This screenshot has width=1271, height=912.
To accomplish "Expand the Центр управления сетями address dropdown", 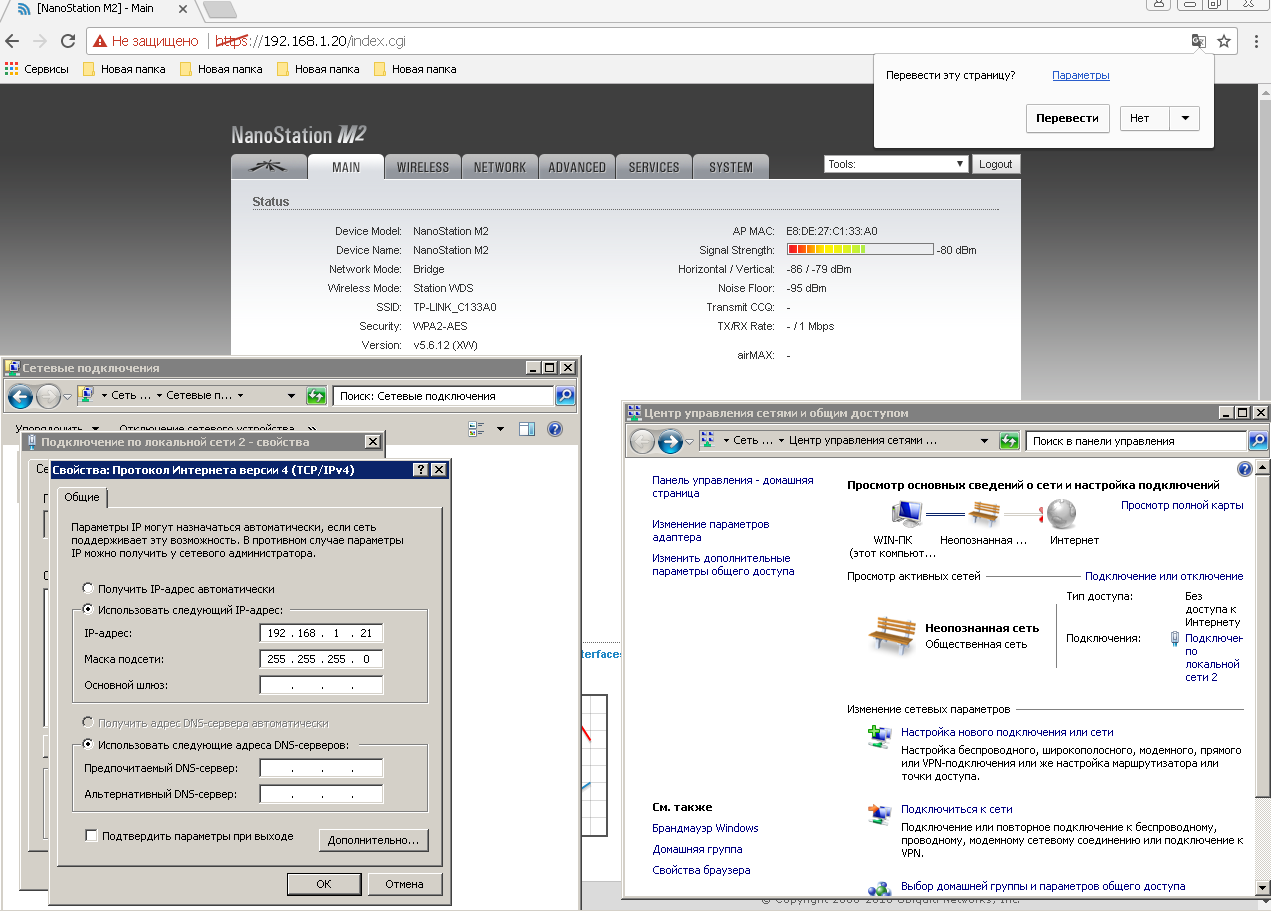I will pos(985,440).
